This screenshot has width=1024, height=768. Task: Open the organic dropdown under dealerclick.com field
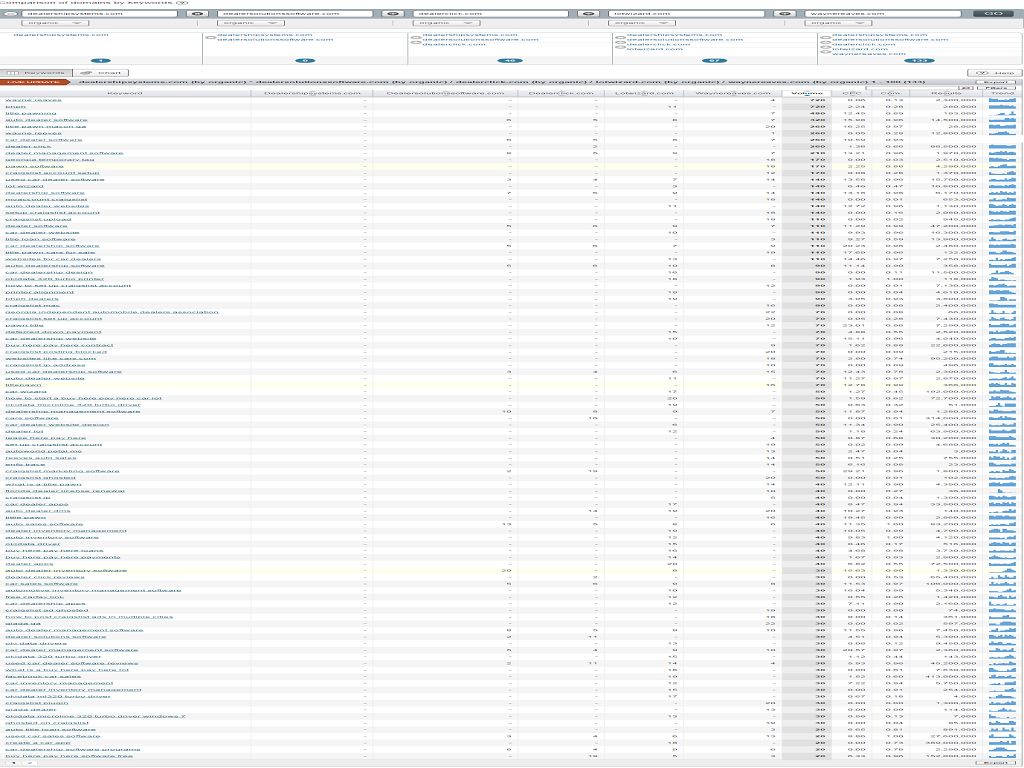point(447,23)
